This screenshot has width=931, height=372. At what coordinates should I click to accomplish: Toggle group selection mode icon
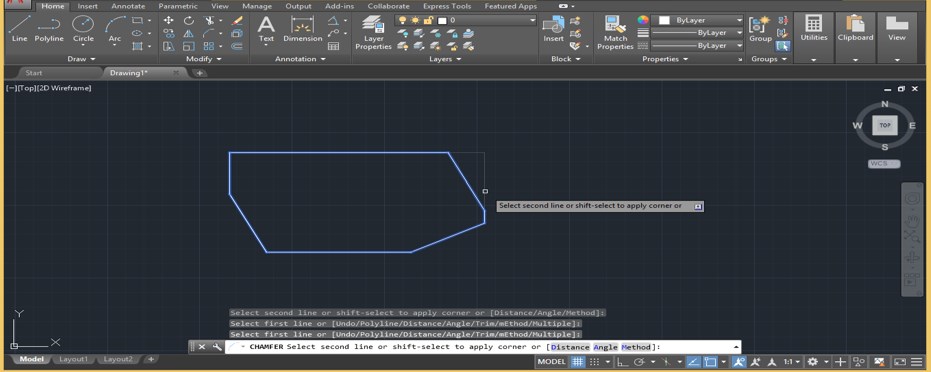pos(783,46)
